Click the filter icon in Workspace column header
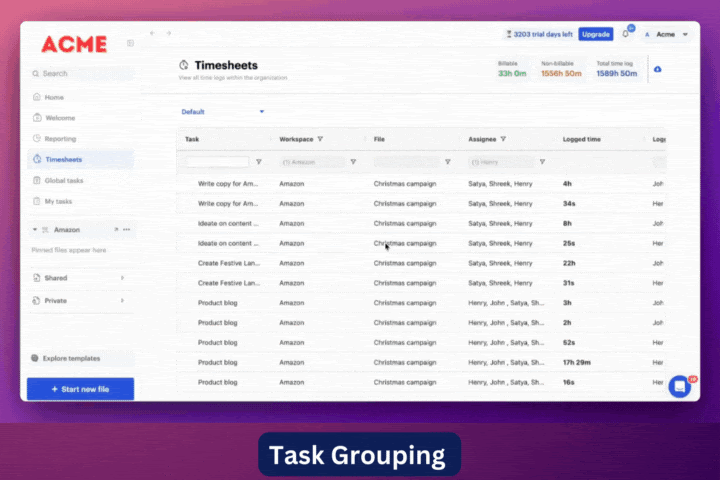 (320, 140)
